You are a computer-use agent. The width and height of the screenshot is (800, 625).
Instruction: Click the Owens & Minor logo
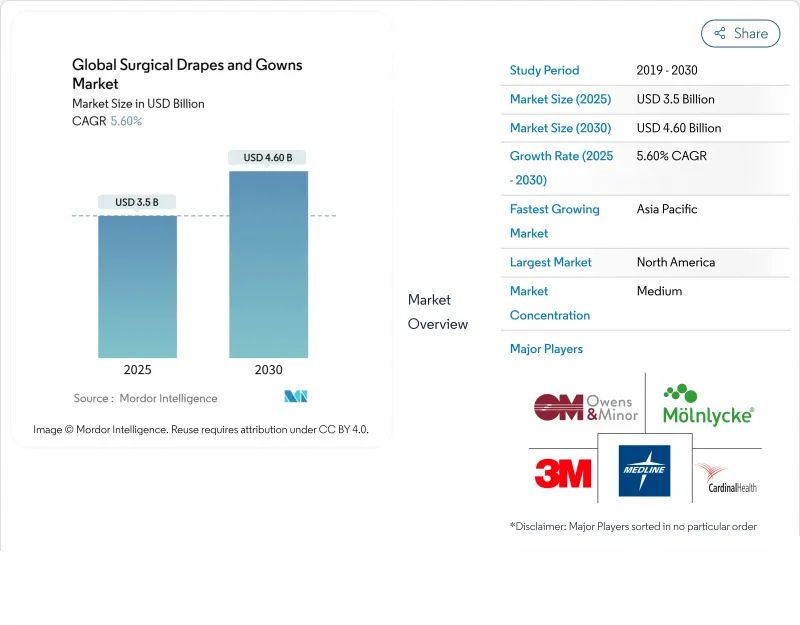585,407
